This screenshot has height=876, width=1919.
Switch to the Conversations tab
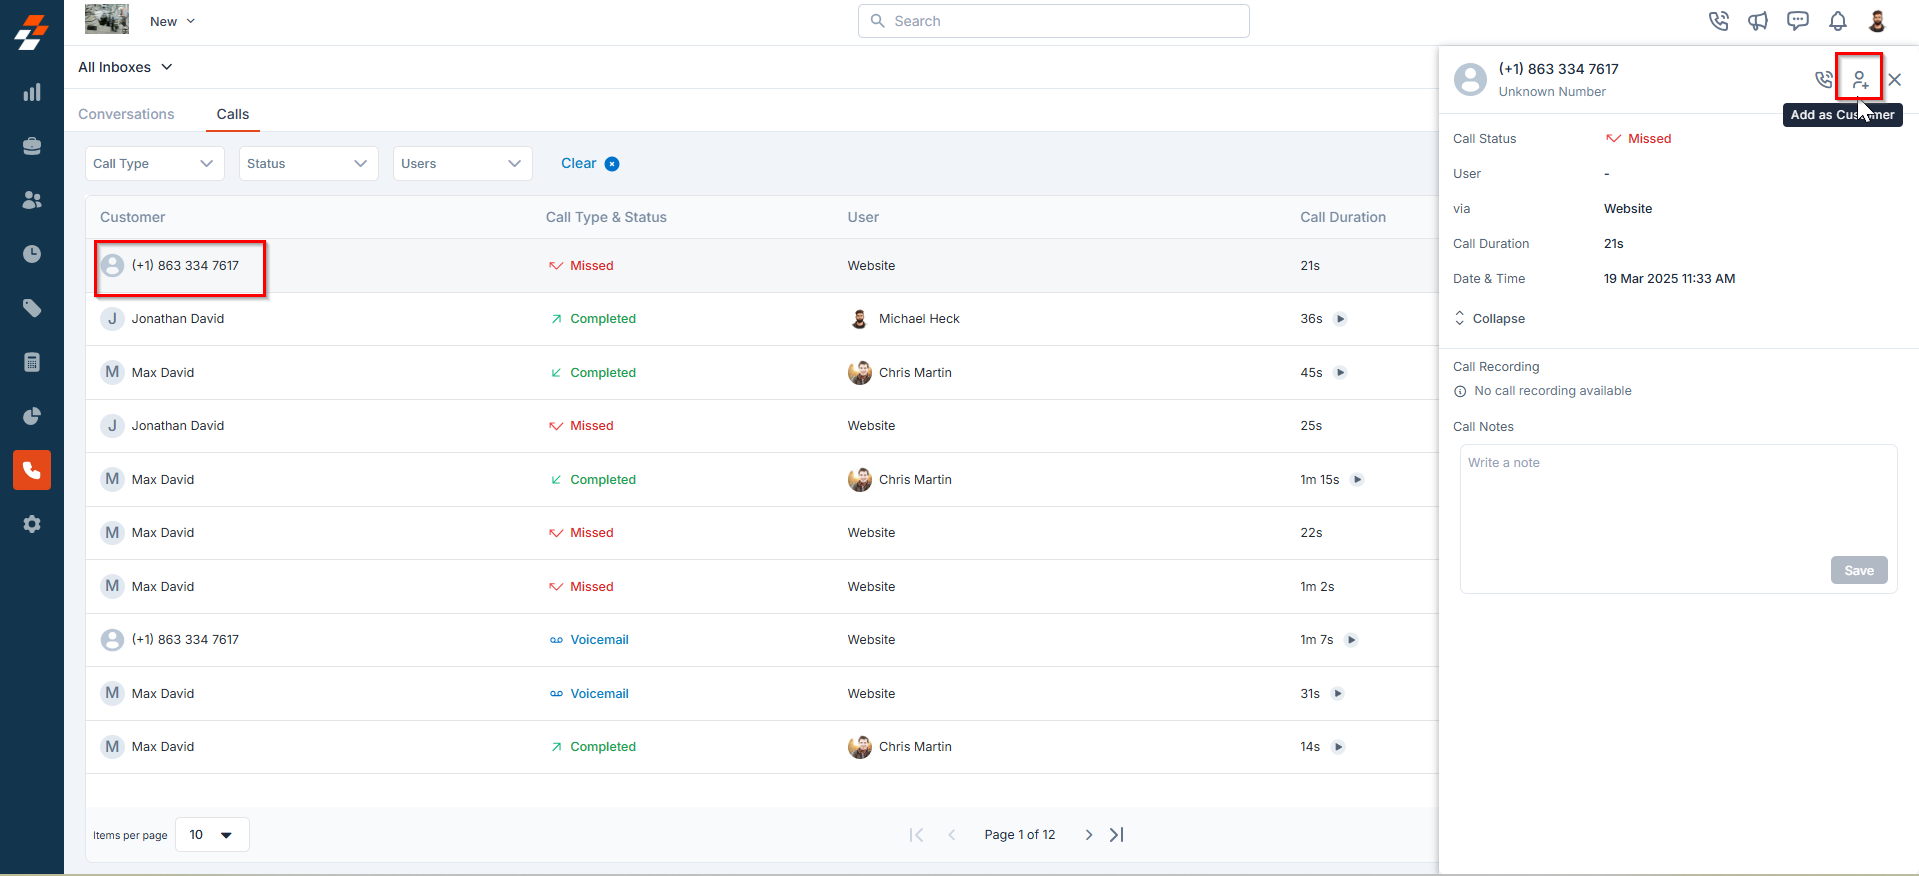(x=126, y=114)
